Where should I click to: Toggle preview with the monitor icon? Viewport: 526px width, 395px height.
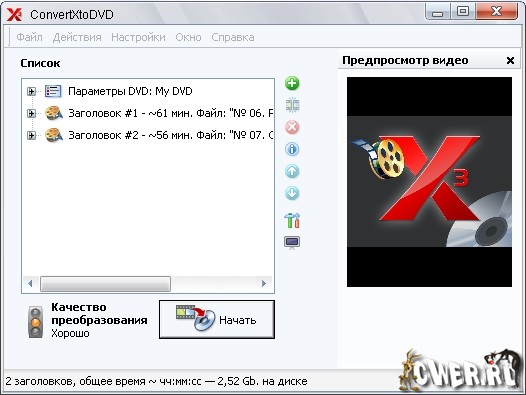292,243
